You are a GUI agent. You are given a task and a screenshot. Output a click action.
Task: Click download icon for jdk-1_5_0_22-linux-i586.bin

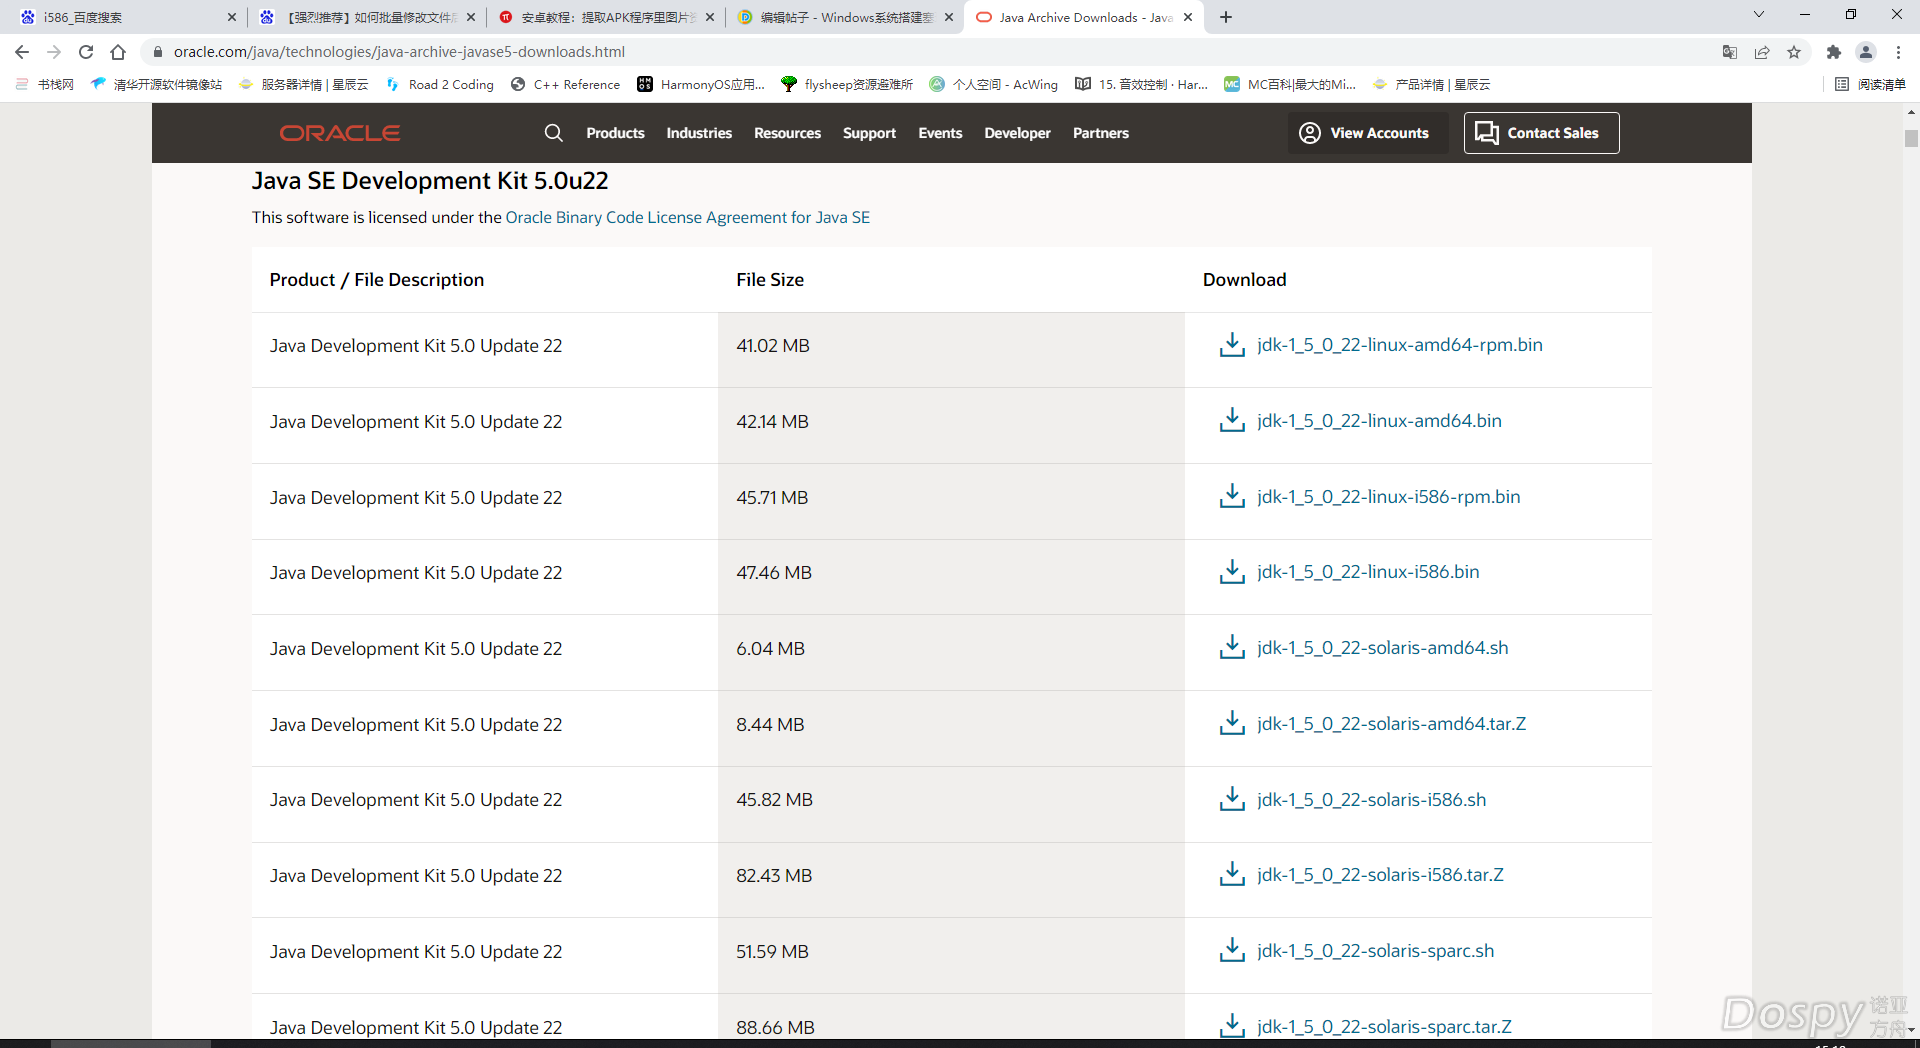tap(1232, 572)
